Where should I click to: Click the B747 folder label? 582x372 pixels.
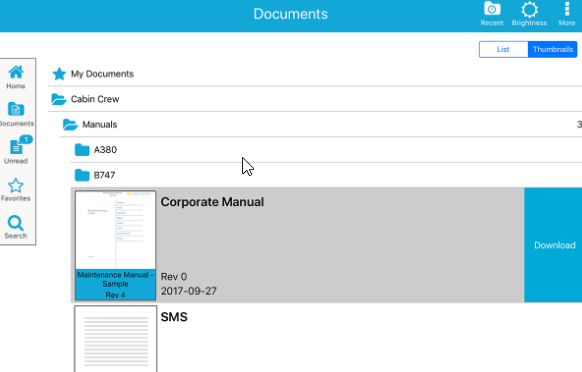click(x=104, y=175)
